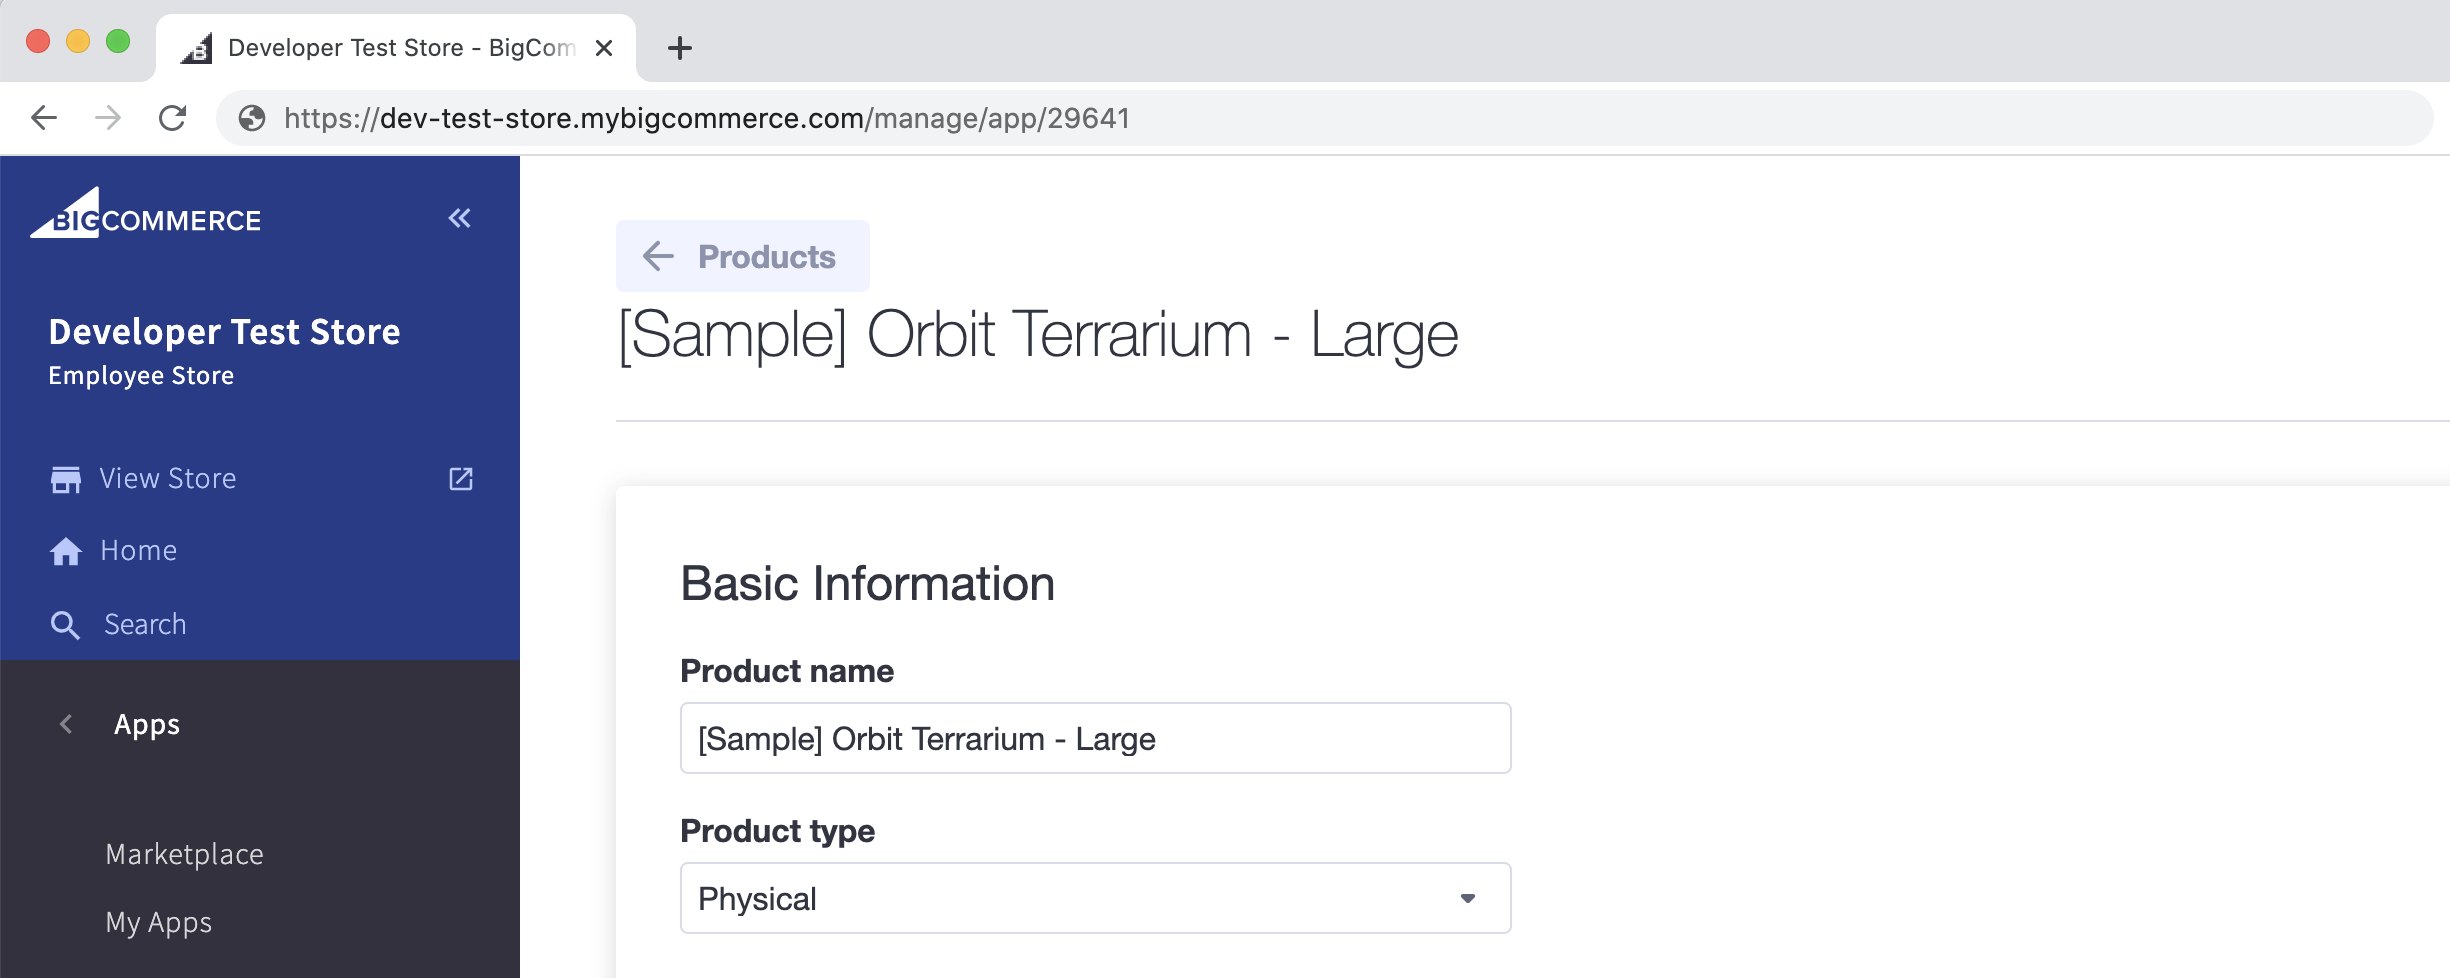Screen dimensions: 2450x978
Task: Click the back arrow next to Products
Action: (x=658, y=256)
